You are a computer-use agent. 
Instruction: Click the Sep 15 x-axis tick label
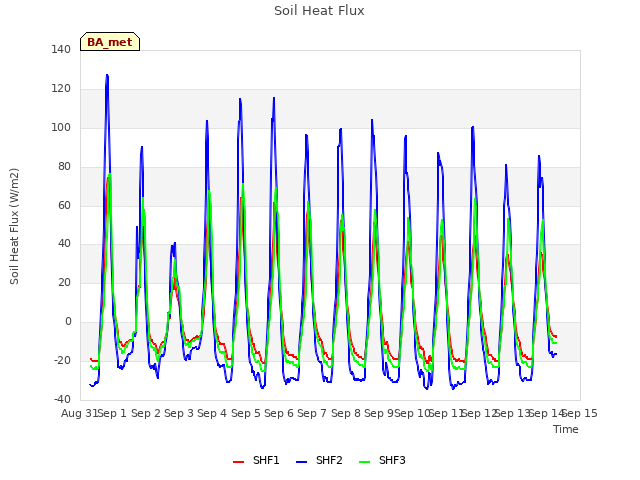(x=580, y=413)
